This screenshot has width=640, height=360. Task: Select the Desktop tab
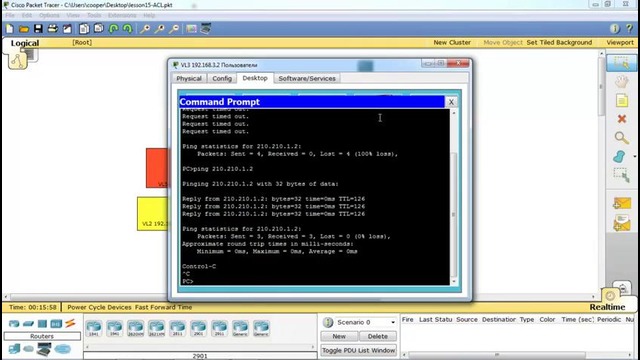255,78
